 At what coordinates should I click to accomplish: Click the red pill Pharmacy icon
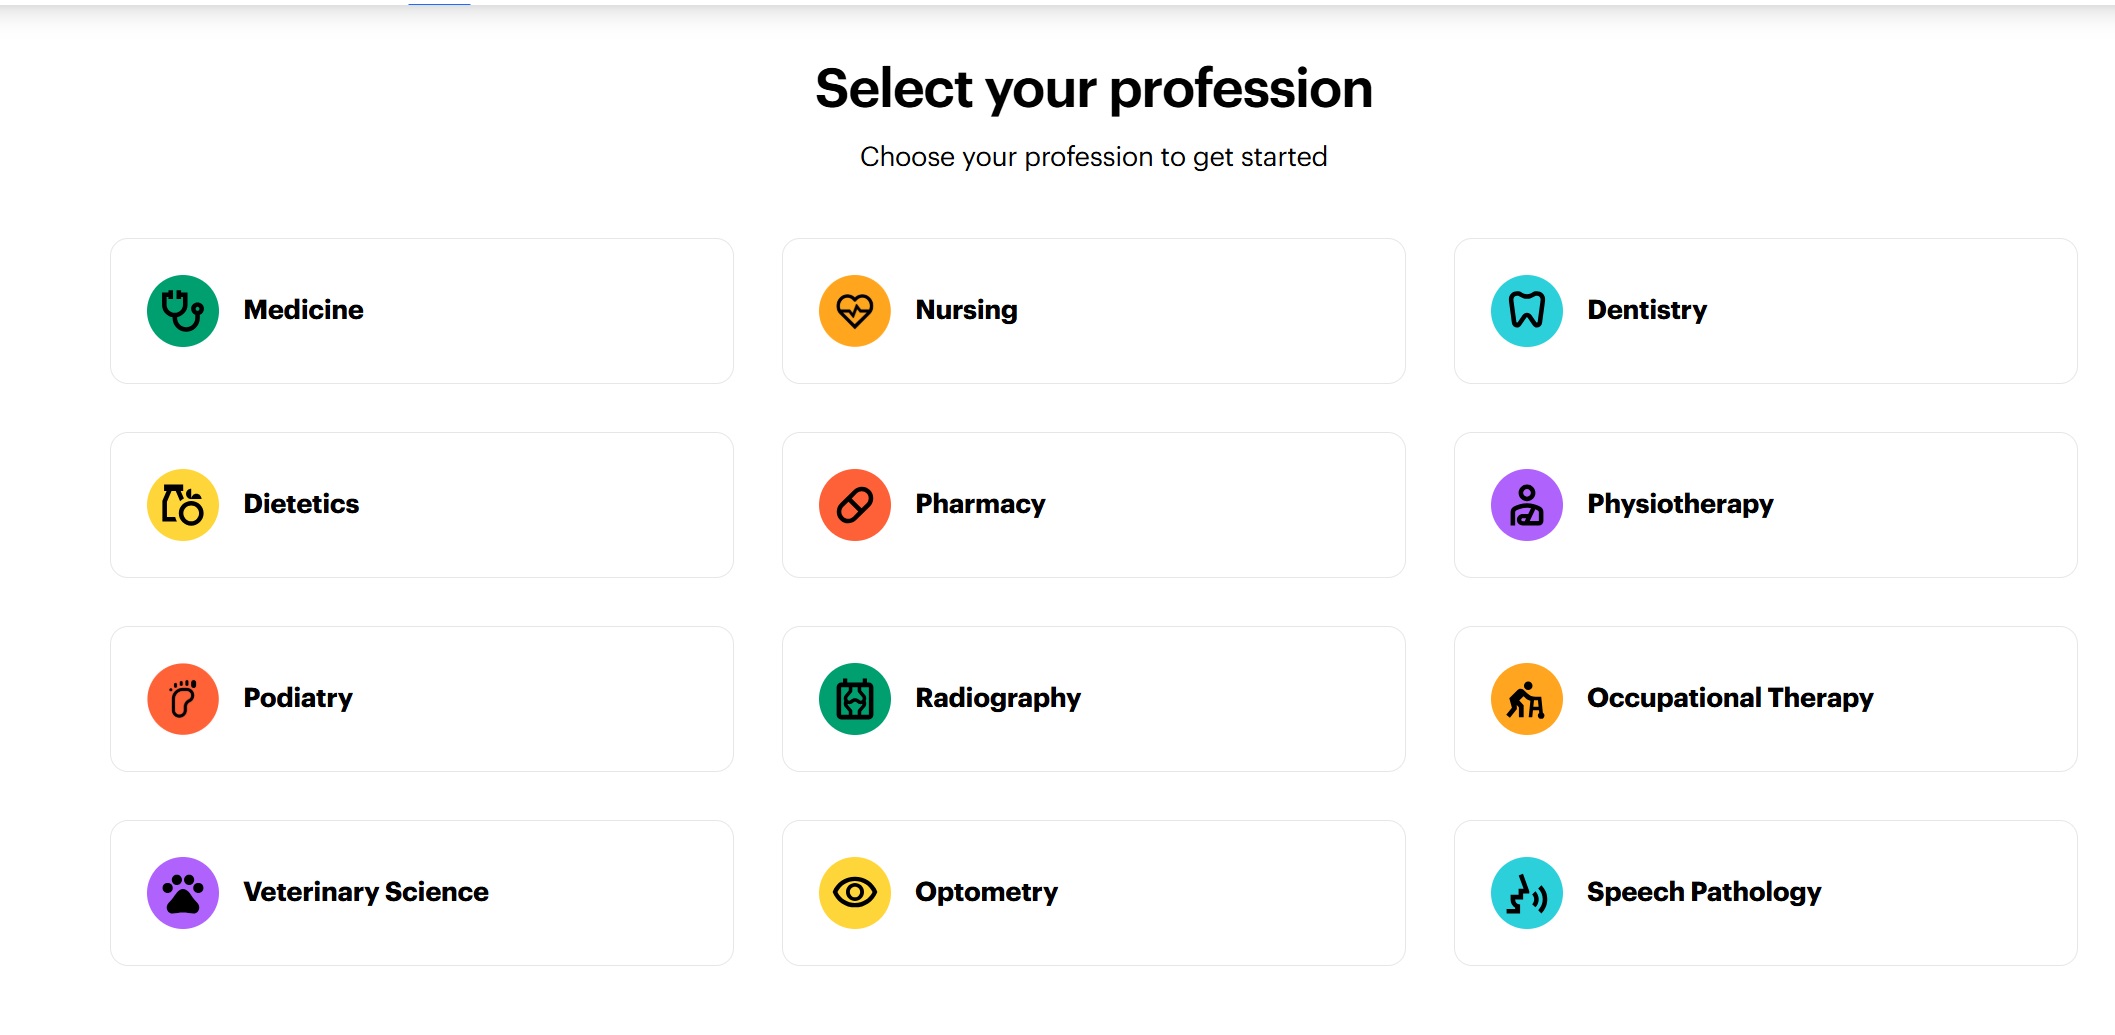[x=855, y=505]
